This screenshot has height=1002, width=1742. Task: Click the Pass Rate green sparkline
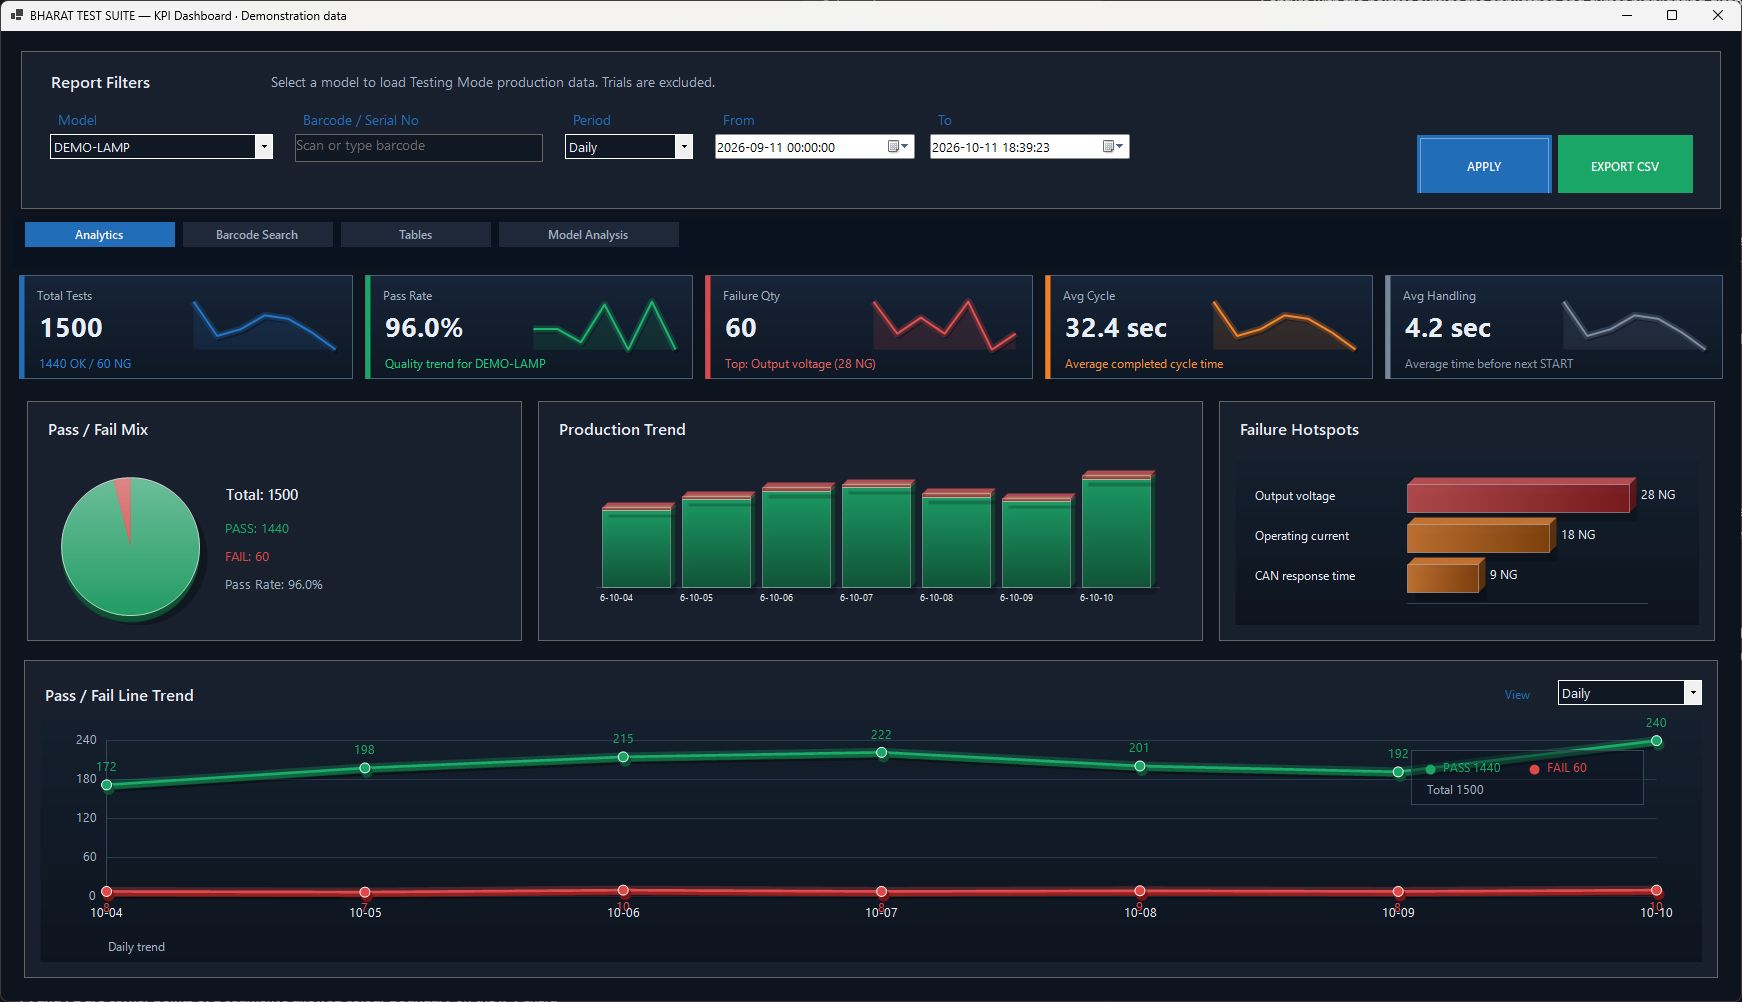[x=605, y=325]
